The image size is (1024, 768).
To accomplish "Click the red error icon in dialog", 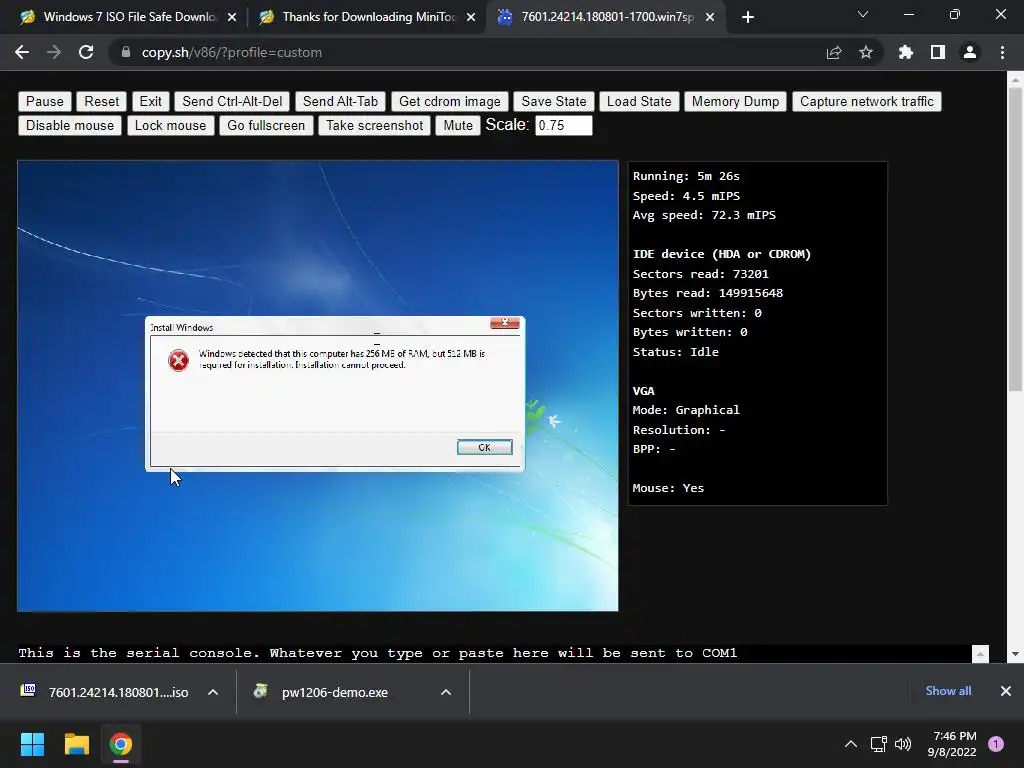I will pos(178,360).
